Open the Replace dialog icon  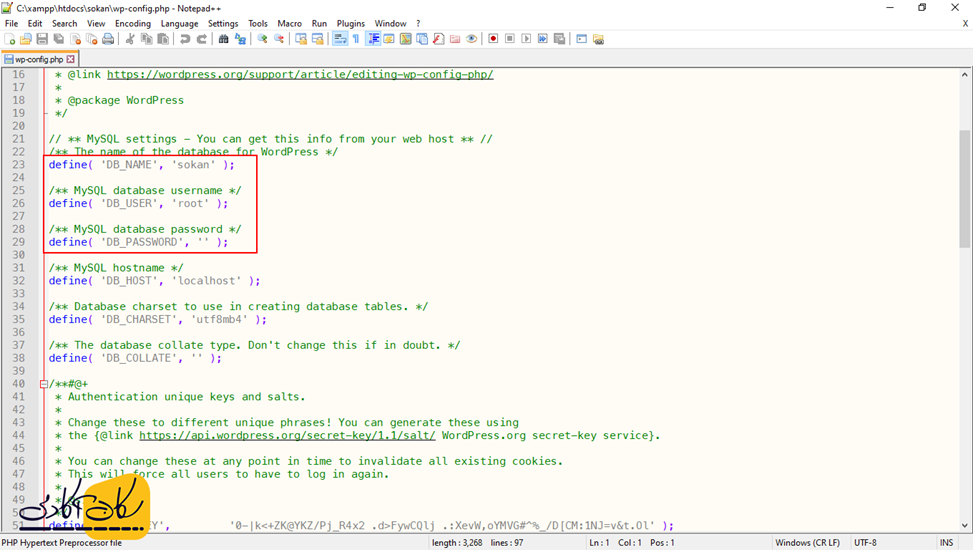240,39
